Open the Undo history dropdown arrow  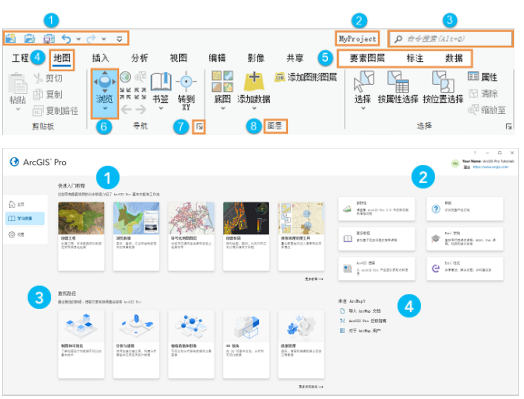tap(79, 39)
